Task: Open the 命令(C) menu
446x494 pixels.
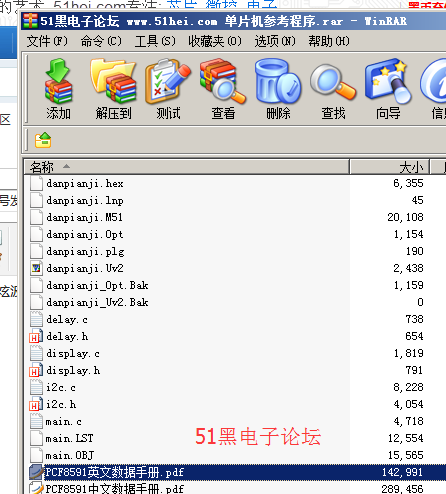Action: [x=101, y=41]
